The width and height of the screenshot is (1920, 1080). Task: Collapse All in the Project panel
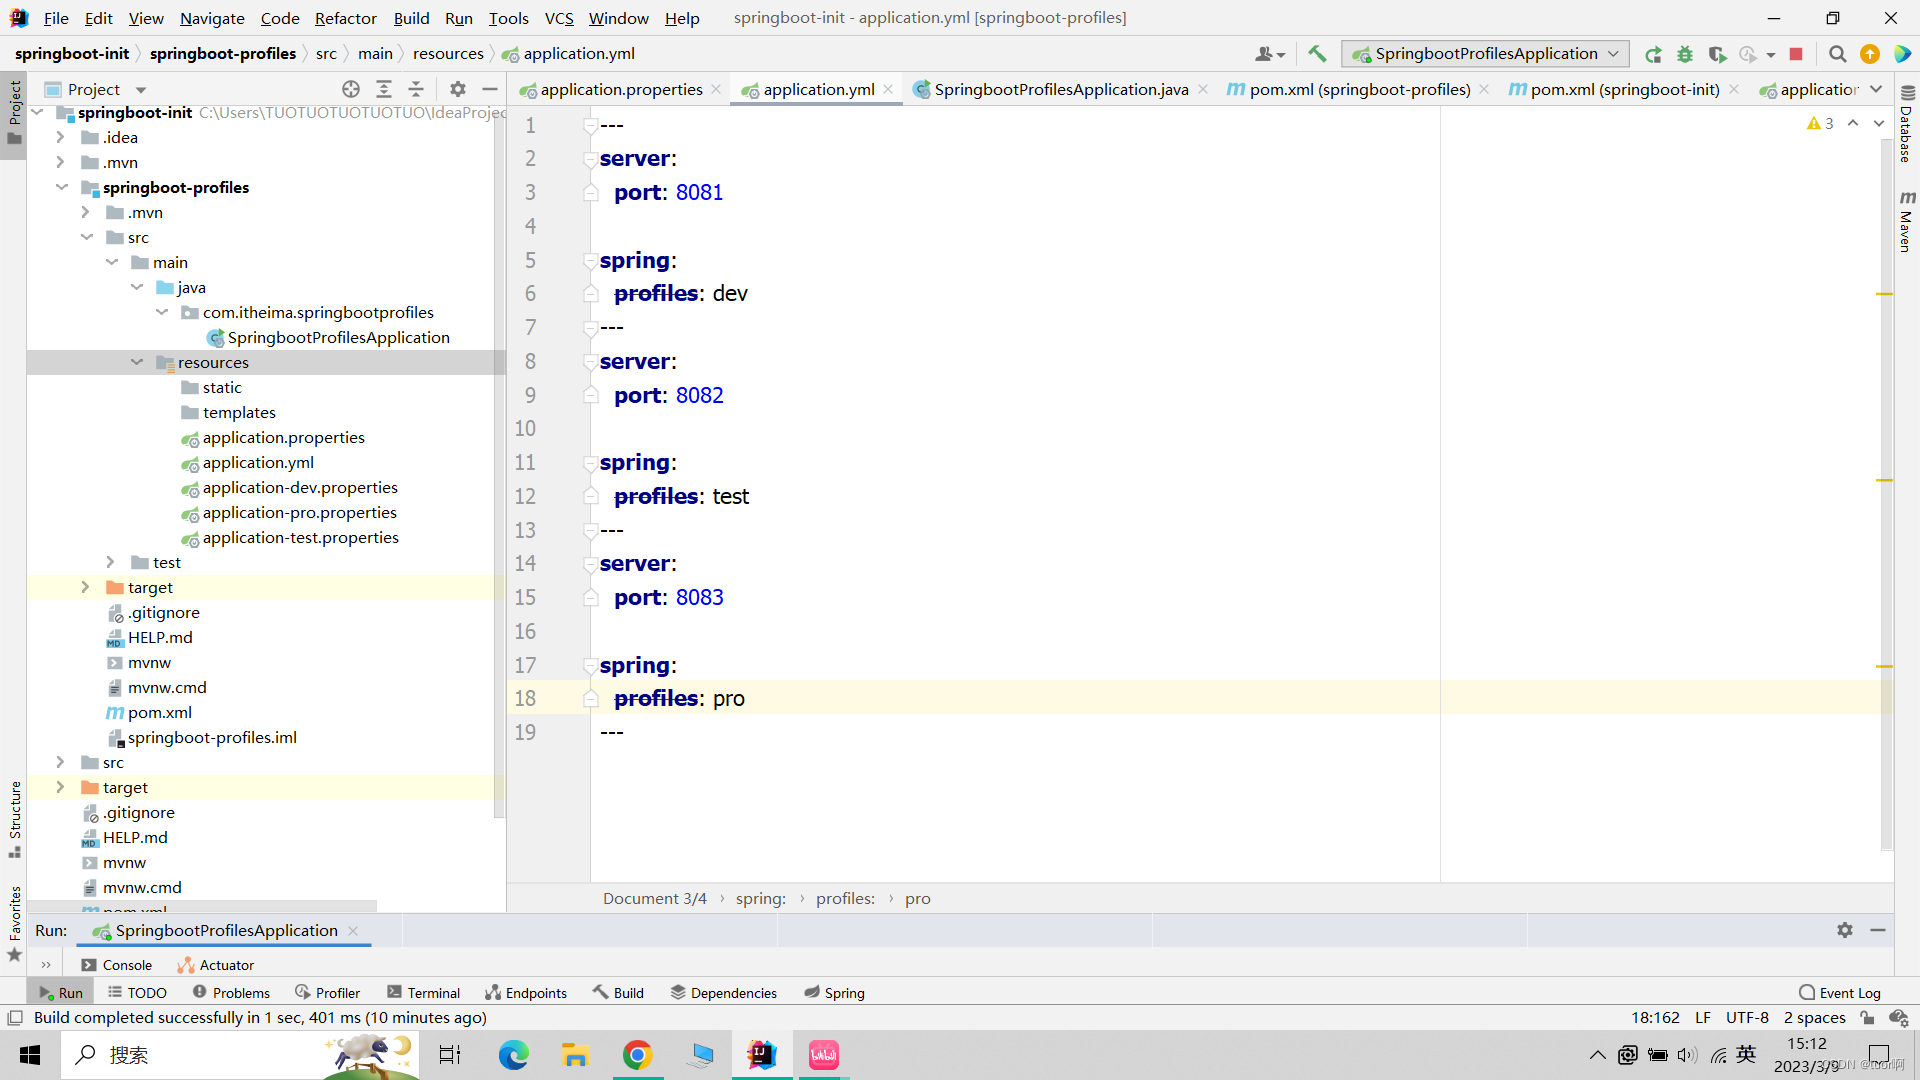pyautogui.click(x=417, y=89)
